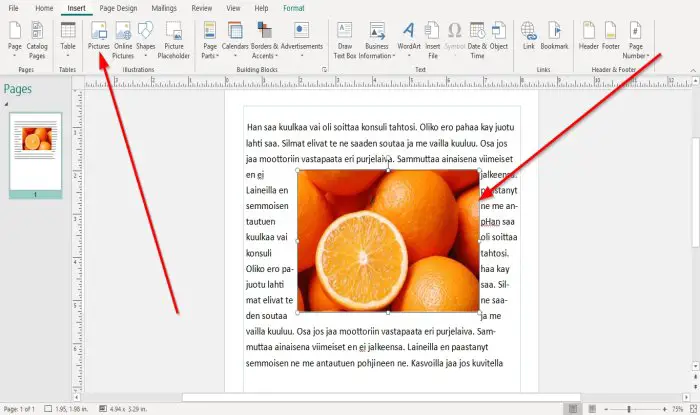Click the vertical scrollbar down arrow
This screenshot has height=415, width=700.
pos(696,366)
